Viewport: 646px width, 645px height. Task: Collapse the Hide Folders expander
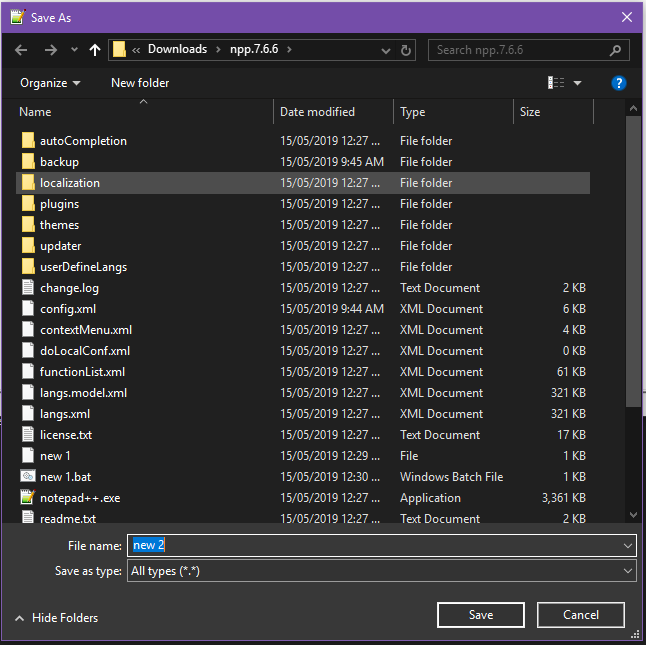point(56,618)
